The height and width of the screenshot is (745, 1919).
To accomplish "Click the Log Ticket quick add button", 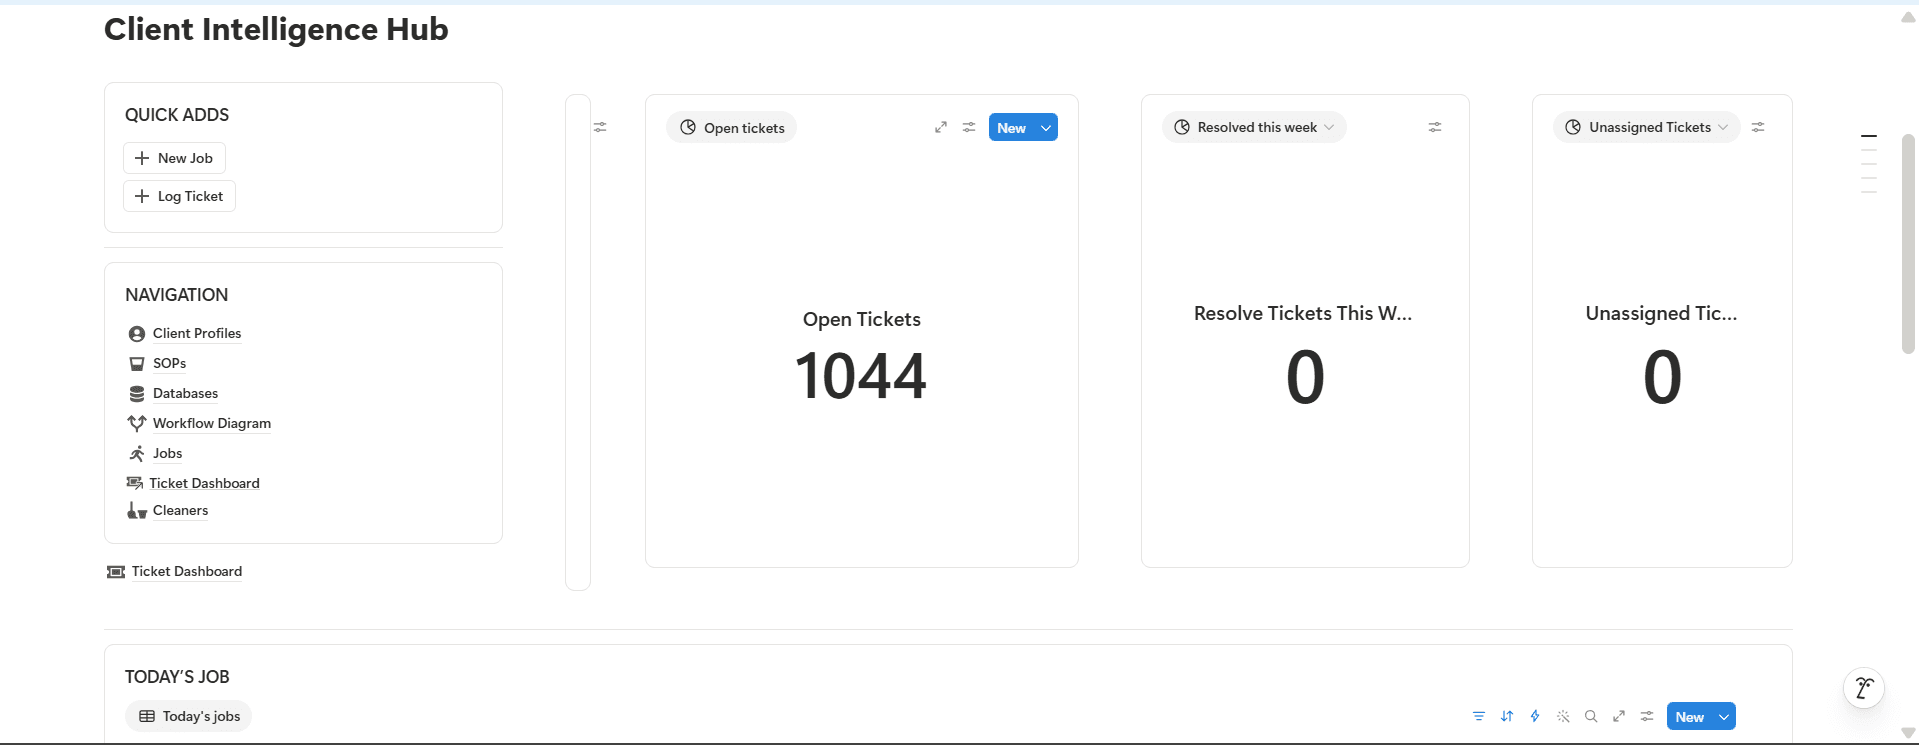I will [179, 196].
